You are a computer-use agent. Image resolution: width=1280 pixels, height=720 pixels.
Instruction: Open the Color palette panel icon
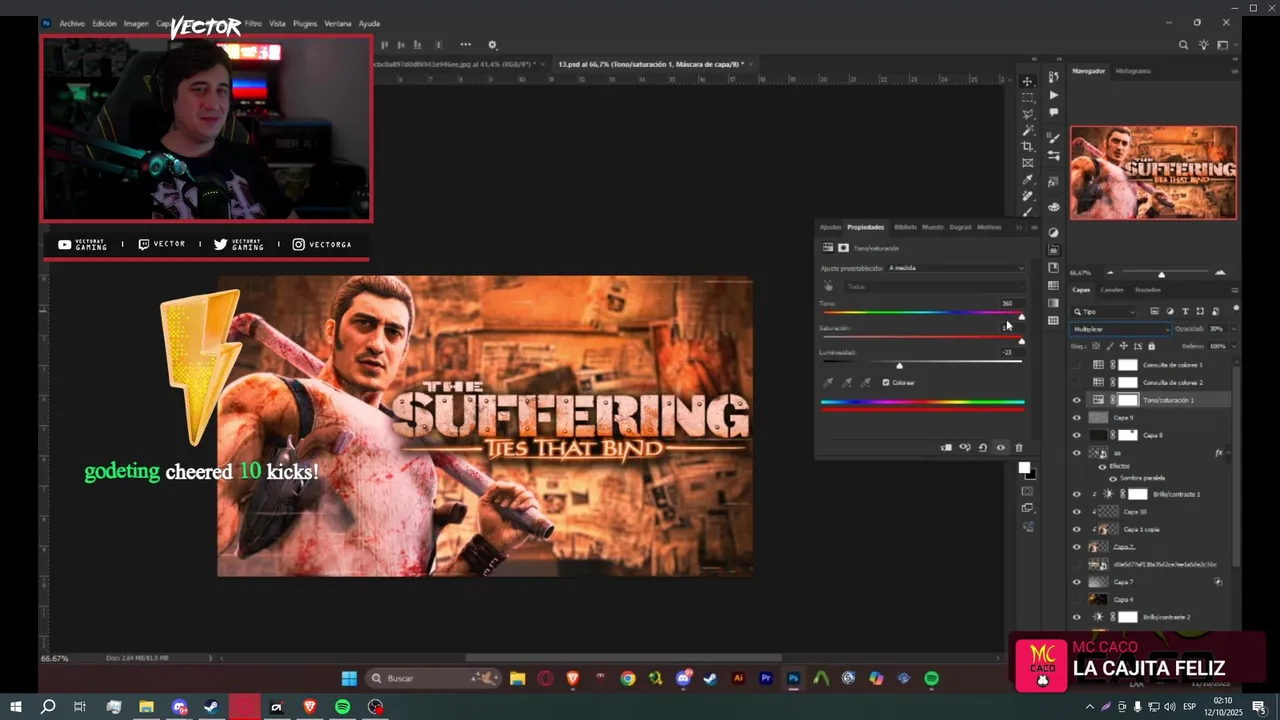point(1053,207)
